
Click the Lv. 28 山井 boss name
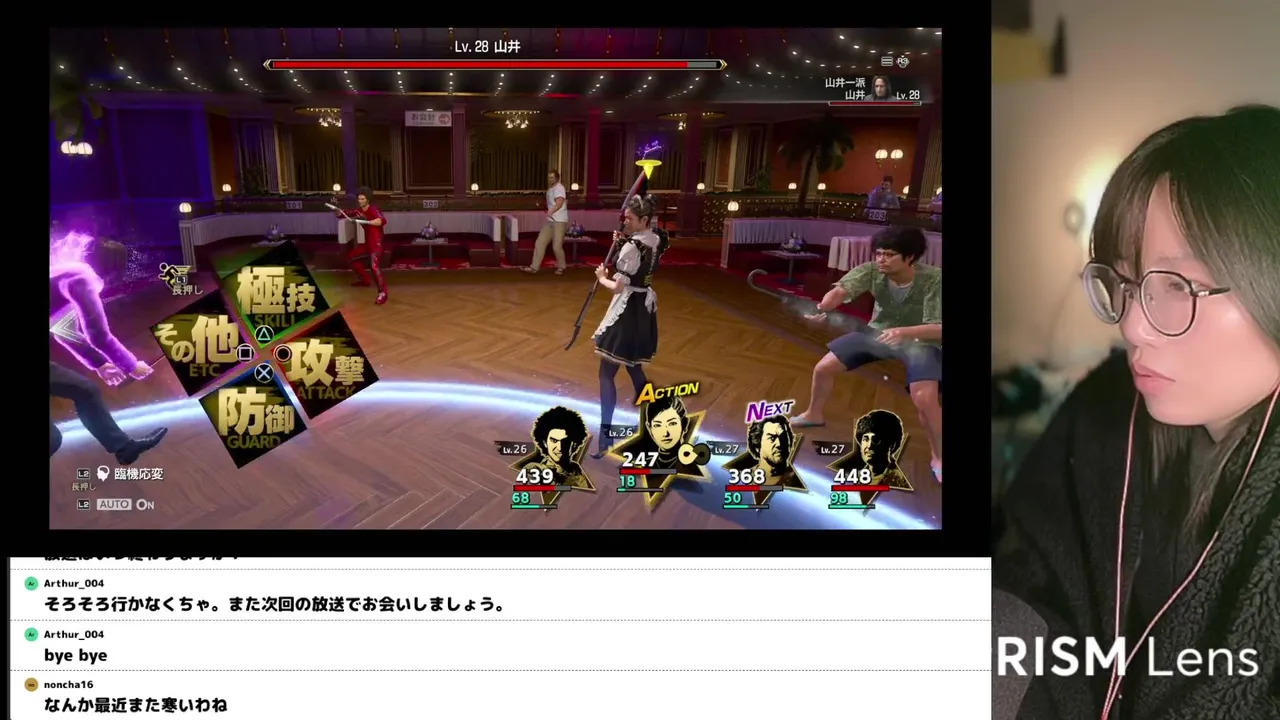click(487, 47)
